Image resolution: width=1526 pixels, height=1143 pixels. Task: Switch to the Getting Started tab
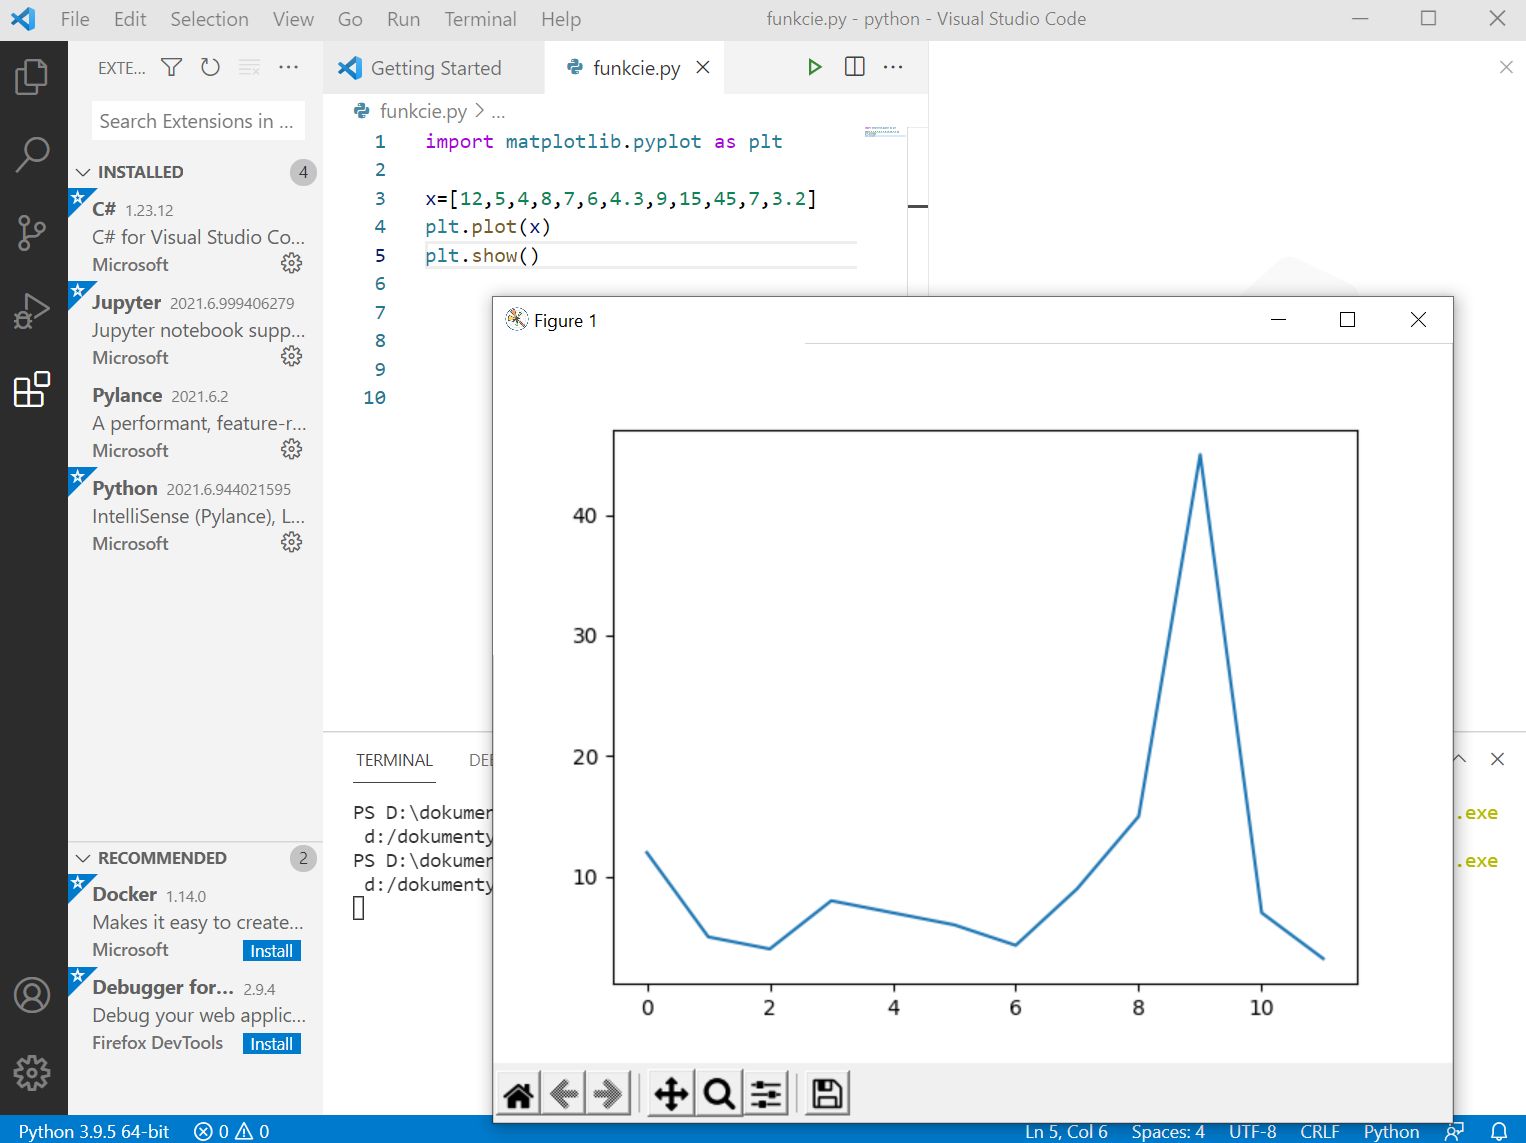coord(435,68)
